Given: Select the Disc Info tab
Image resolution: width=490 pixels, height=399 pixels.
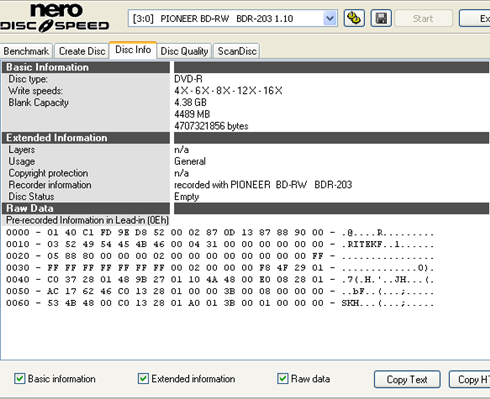Looking at the screenshot, I should 133,50.
